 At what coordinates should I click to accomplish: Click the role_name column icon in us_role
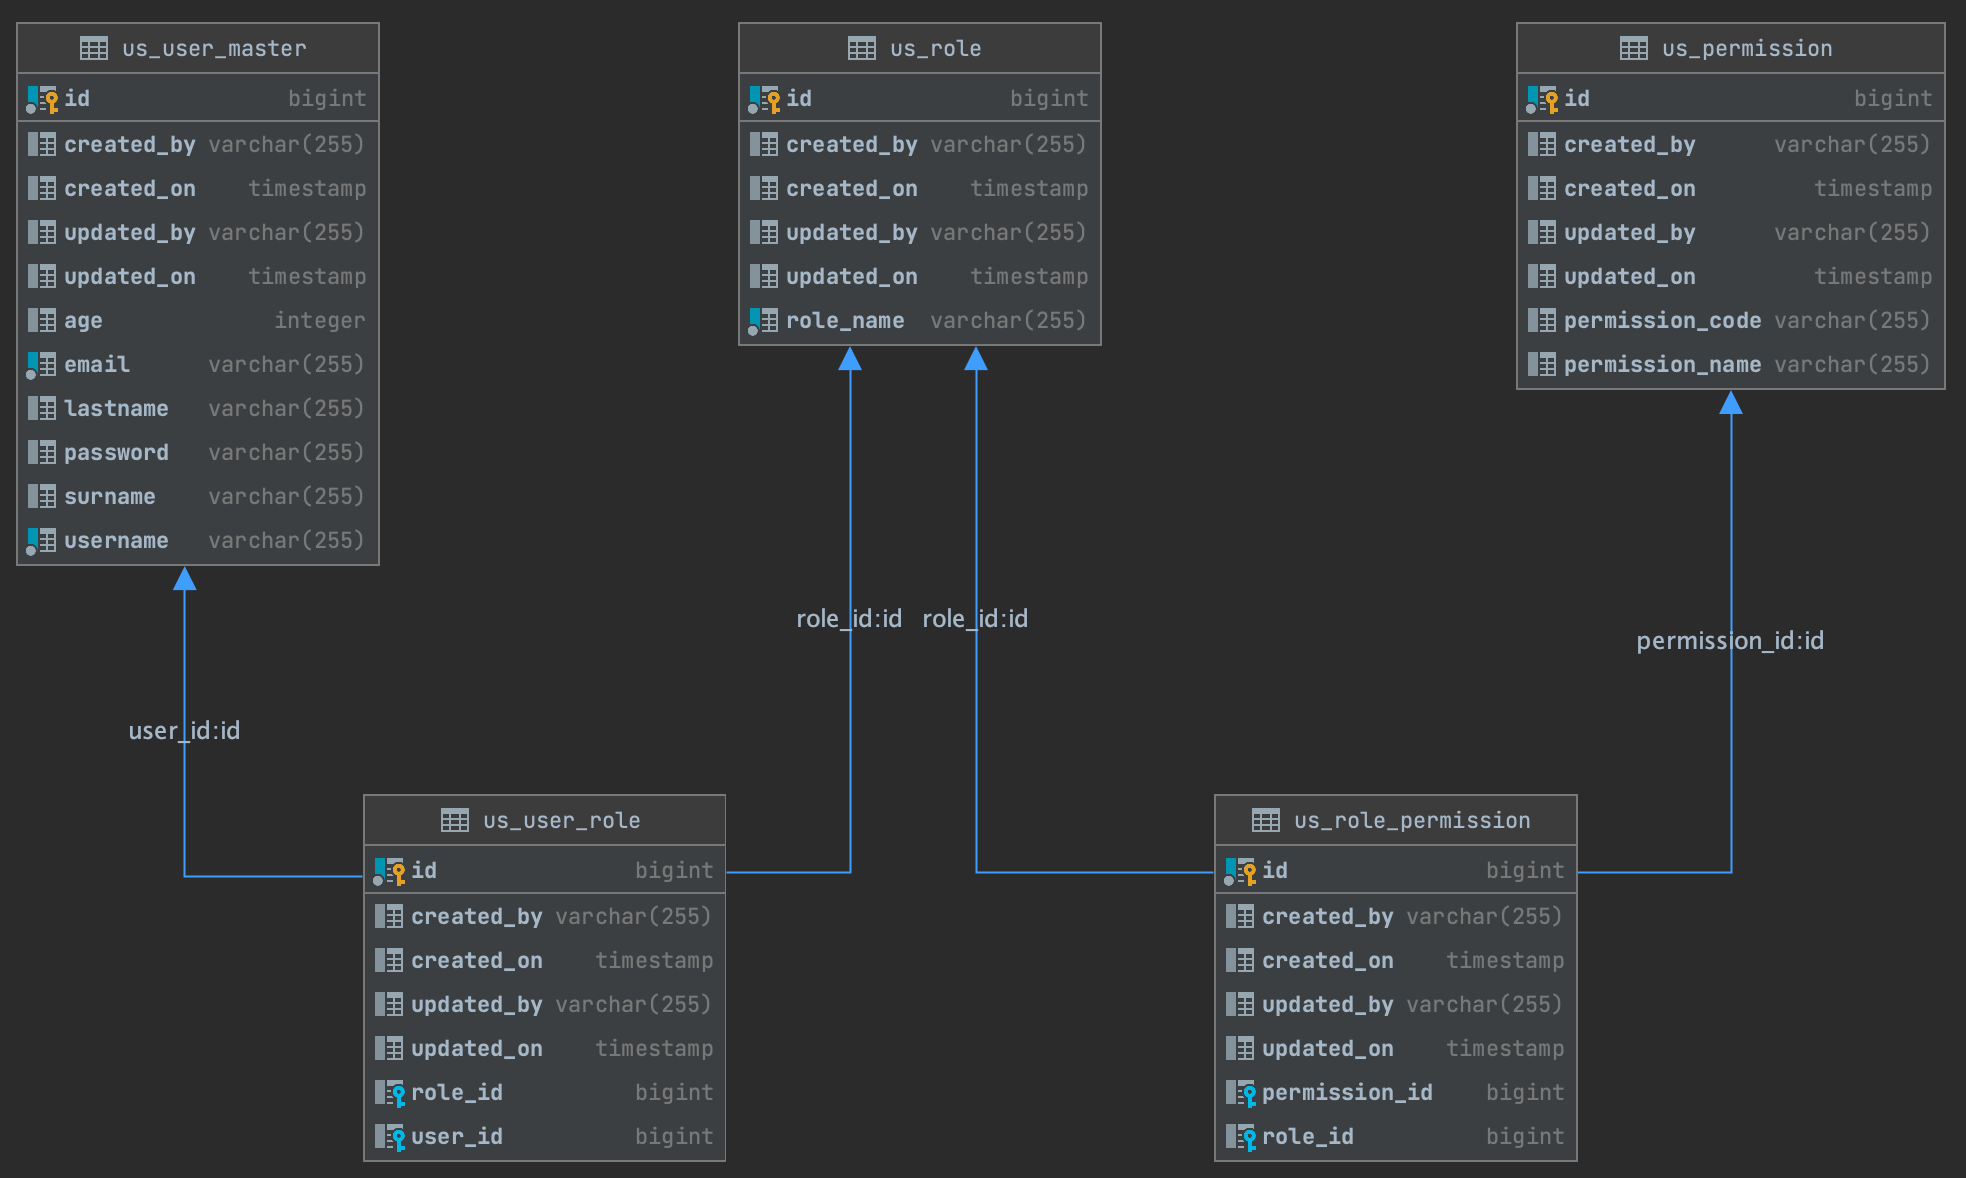763,321
